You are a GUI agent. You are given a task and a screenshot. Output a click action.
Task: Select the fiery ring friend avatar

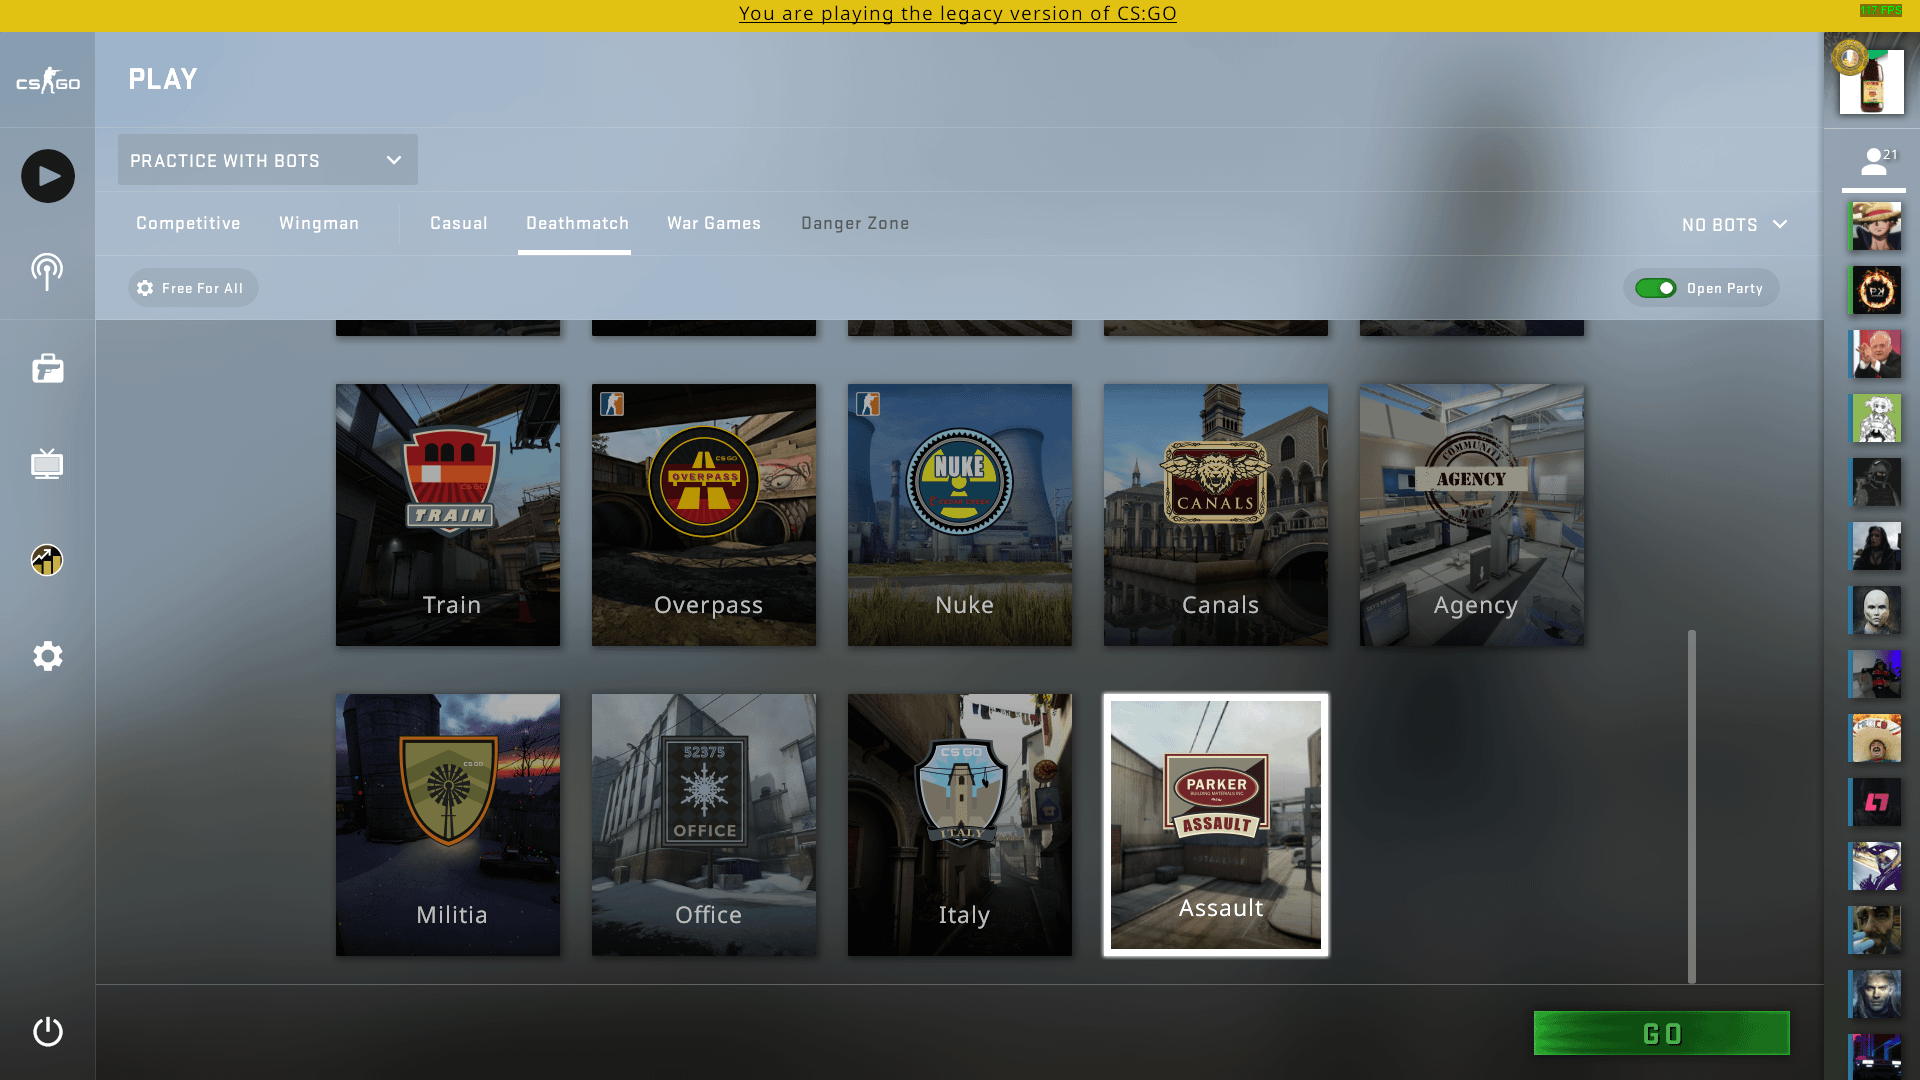pos(1875,290)
